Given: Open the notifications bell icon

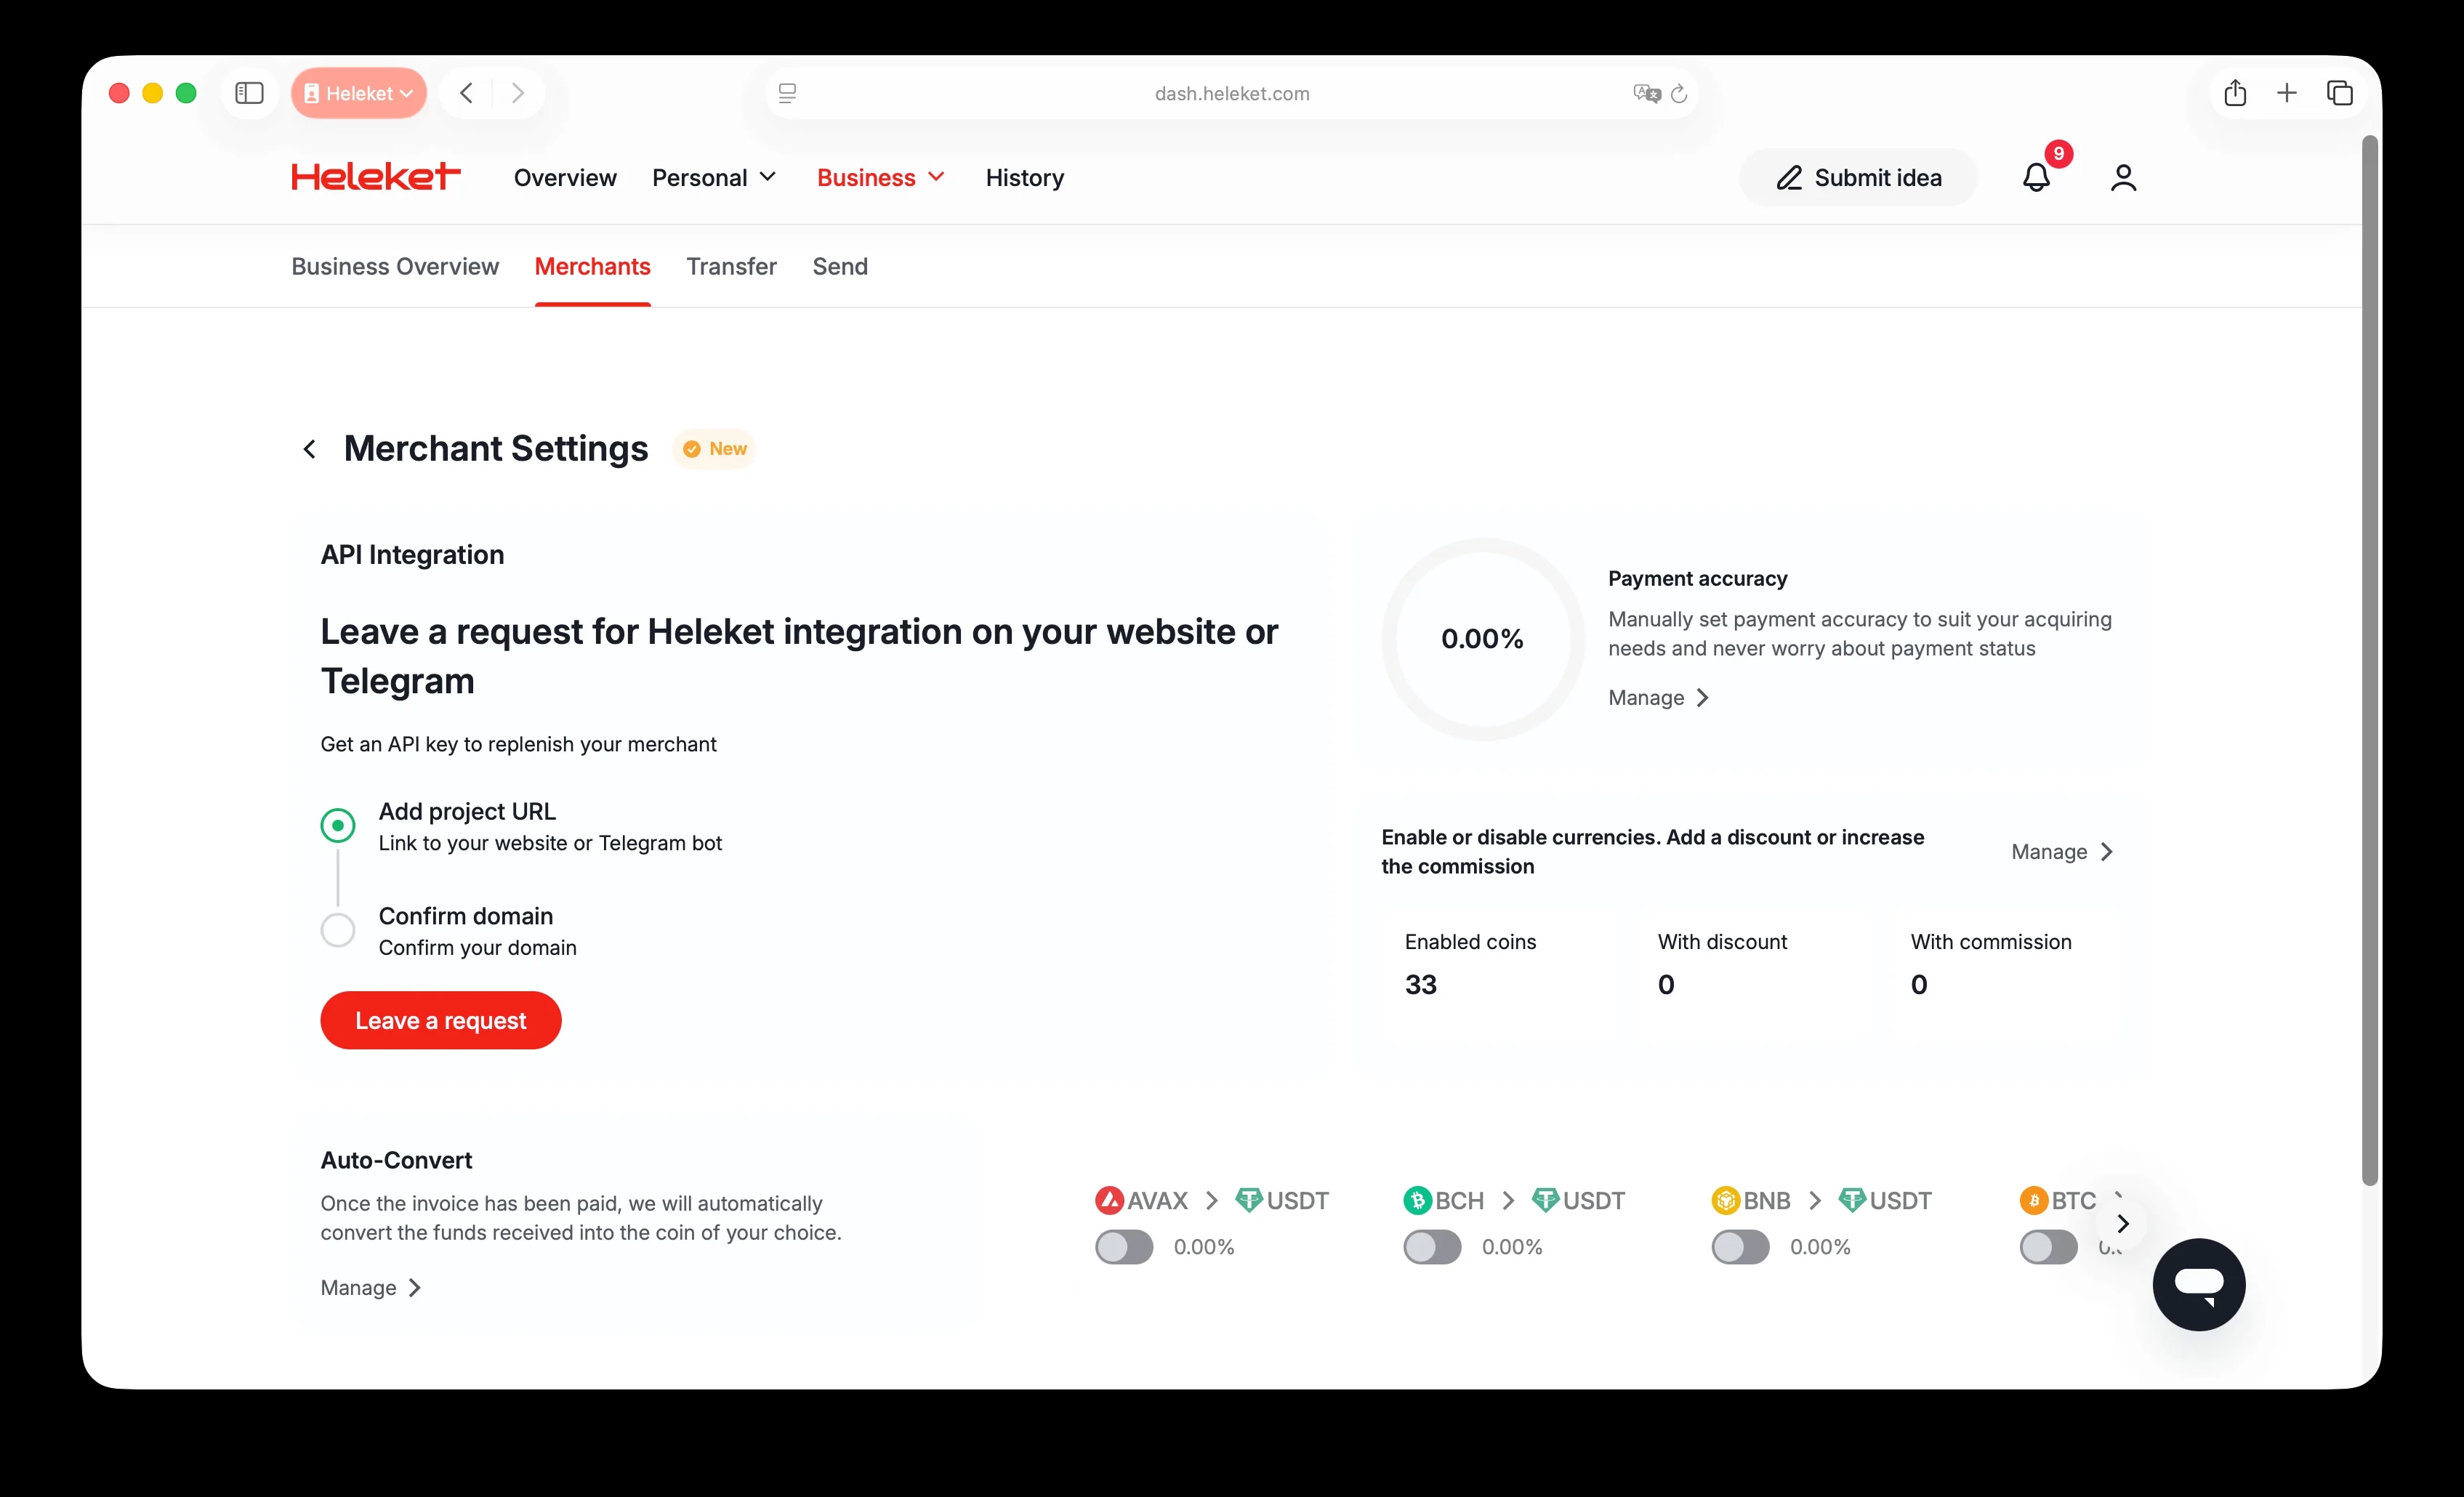Looking at the screenshot, I should [2036, 178].
